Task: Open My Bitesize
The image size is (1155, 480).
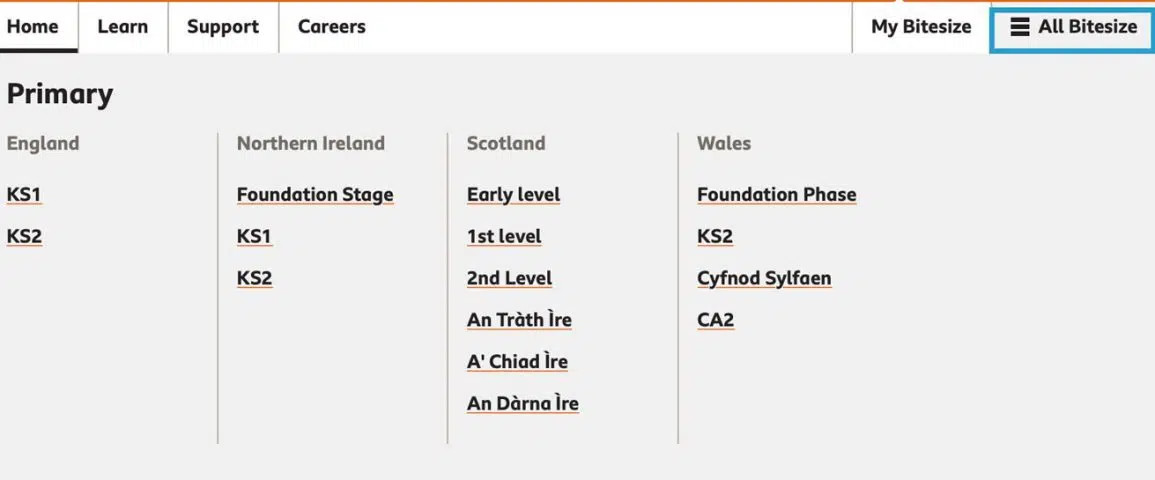Action: pos(921,27)
